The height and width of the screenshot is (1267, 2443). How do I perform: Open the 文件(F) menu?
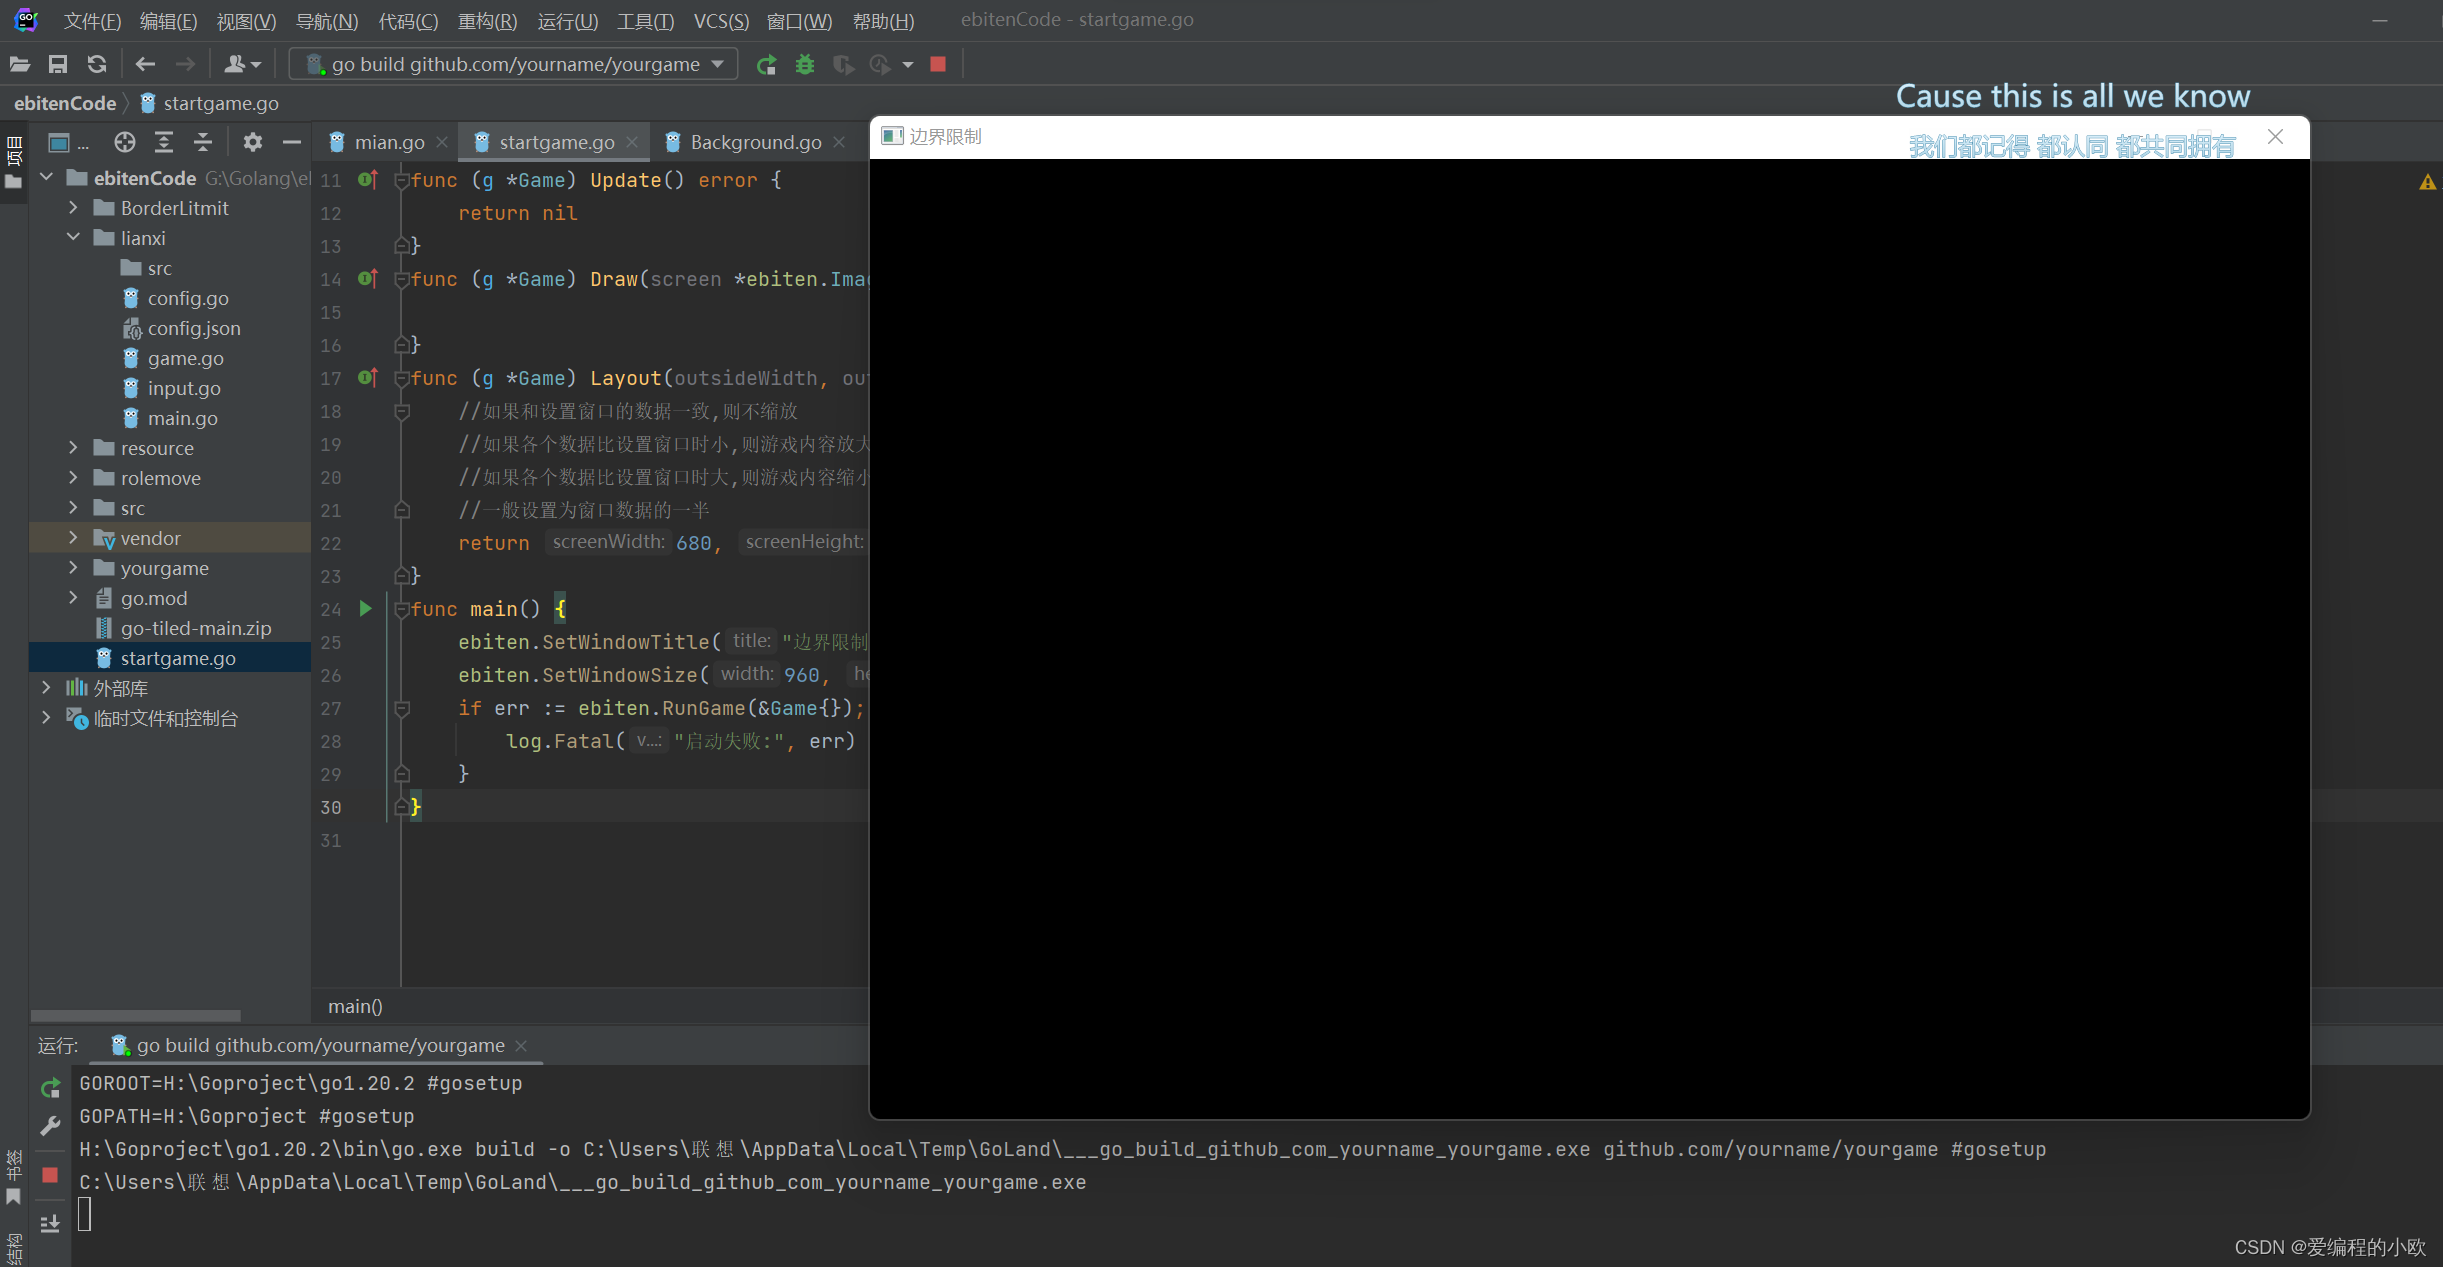[x=92, y=21]
